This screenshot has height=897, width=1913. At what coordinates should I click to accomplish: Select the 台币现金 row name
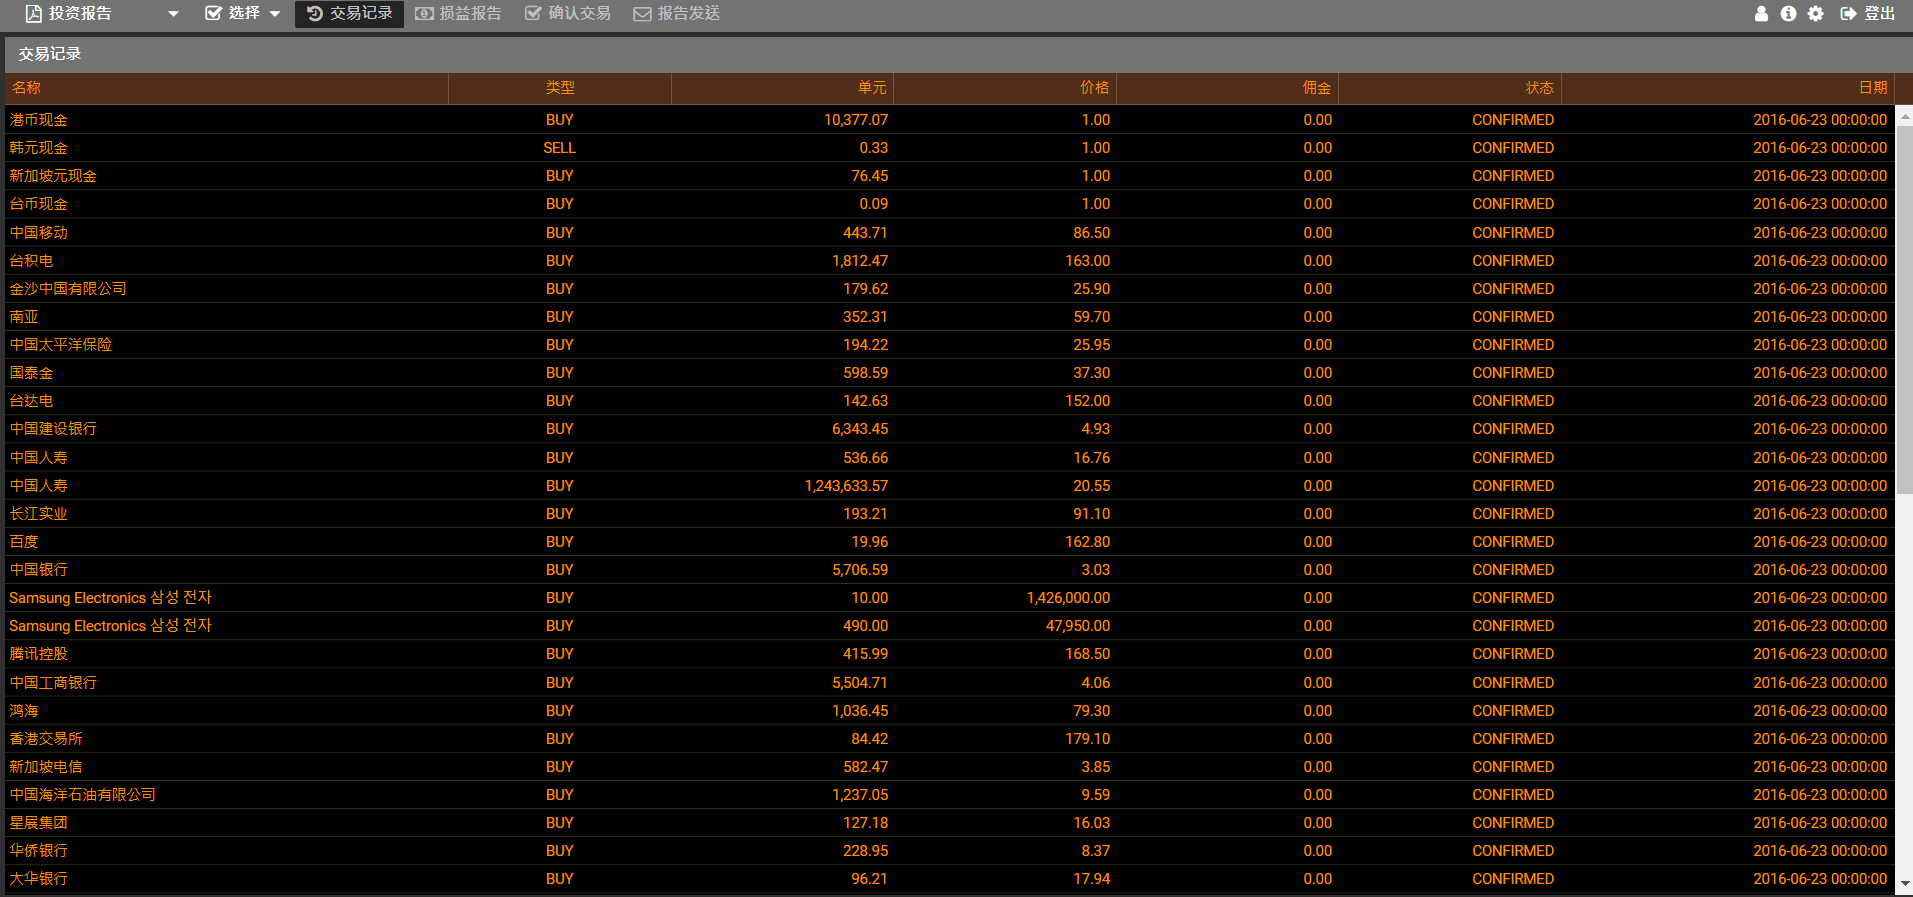(x=39, y=204)
